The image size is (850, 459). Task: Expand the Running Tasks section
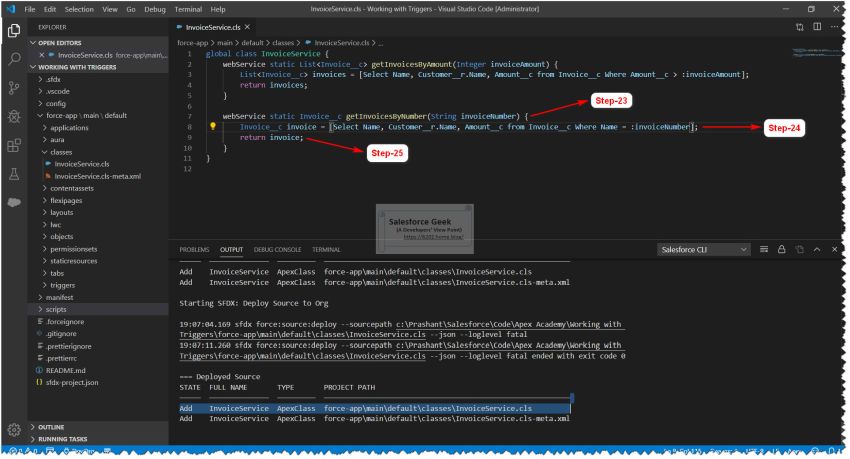[x=98, y=439]
